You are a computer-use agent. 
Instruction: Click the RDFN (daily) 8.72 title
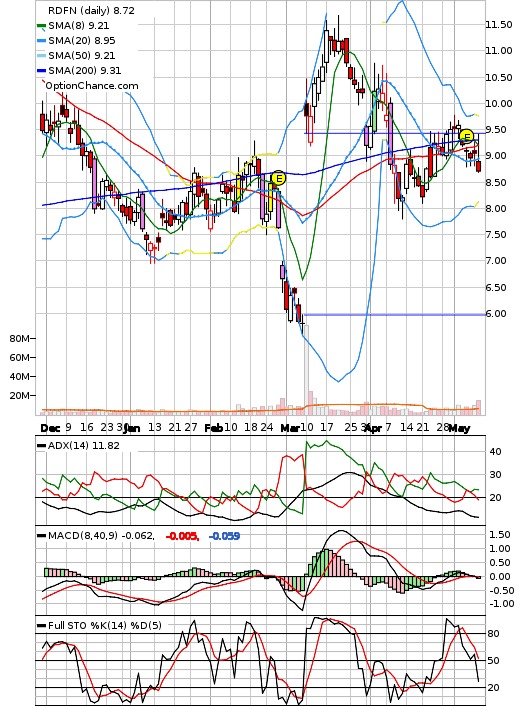[x=91, y=11]
